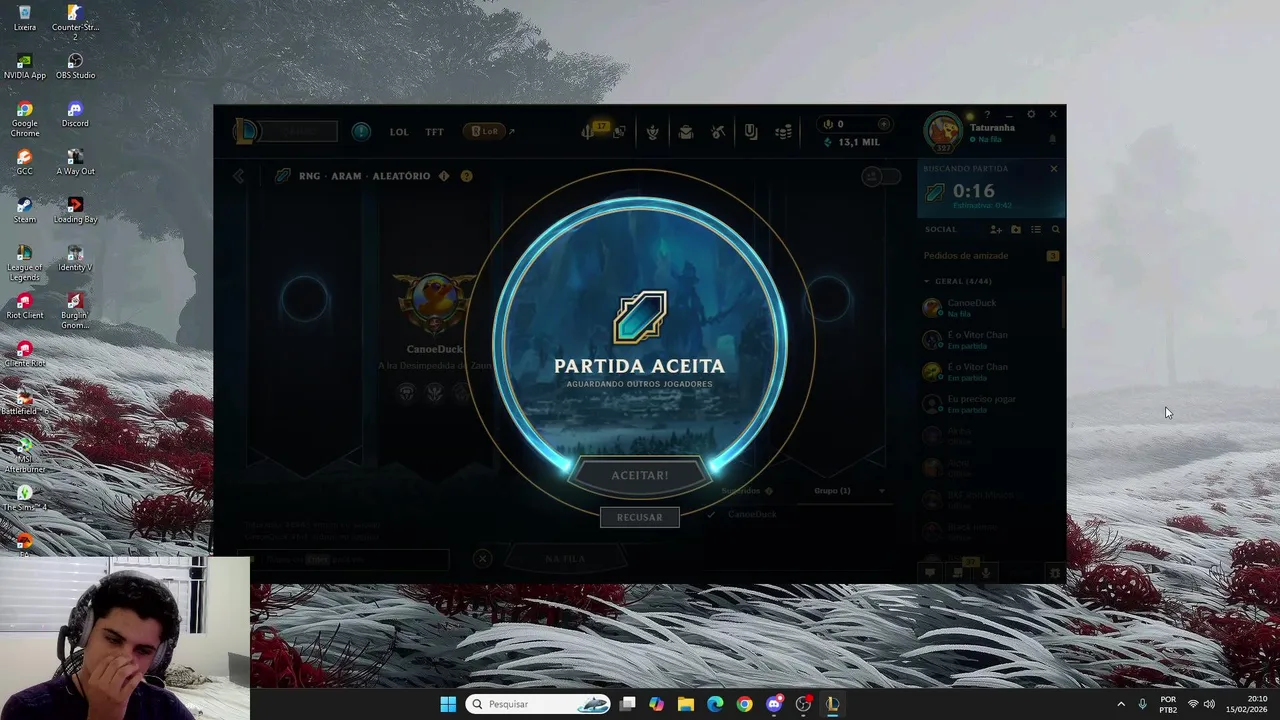Open client settings gear icon
1280x720 pixels.
coord(1031,114)
